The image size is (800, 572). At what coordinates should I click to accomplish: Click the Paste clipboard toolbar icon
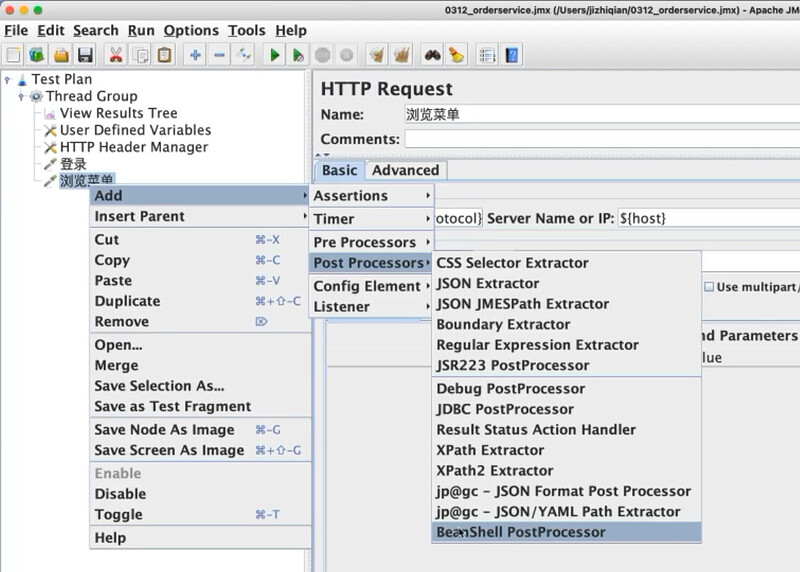(164, 55)
